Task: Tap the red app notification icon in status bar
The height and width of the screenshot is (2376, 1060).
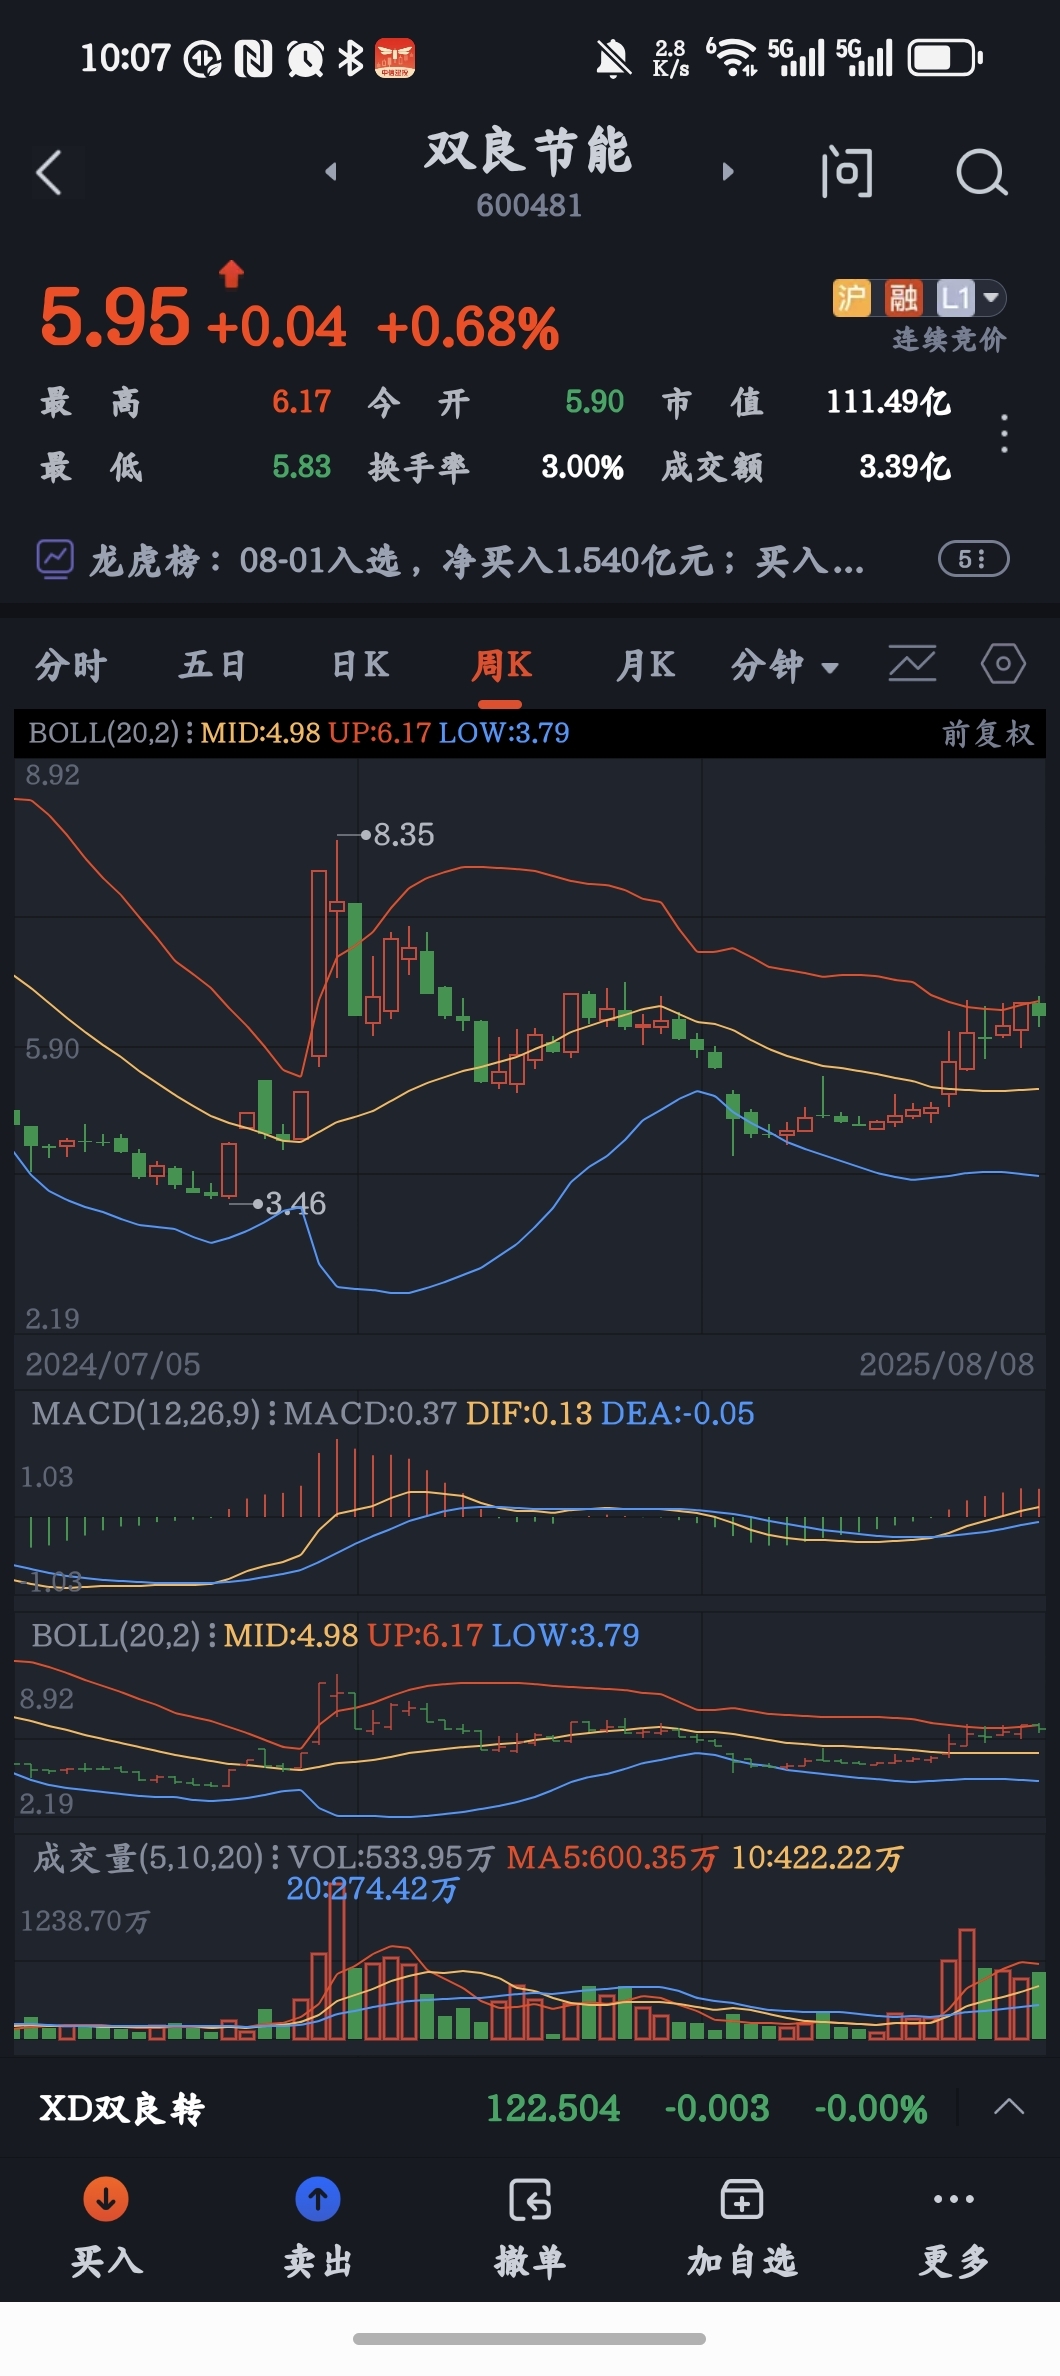Action: point(395,59)
